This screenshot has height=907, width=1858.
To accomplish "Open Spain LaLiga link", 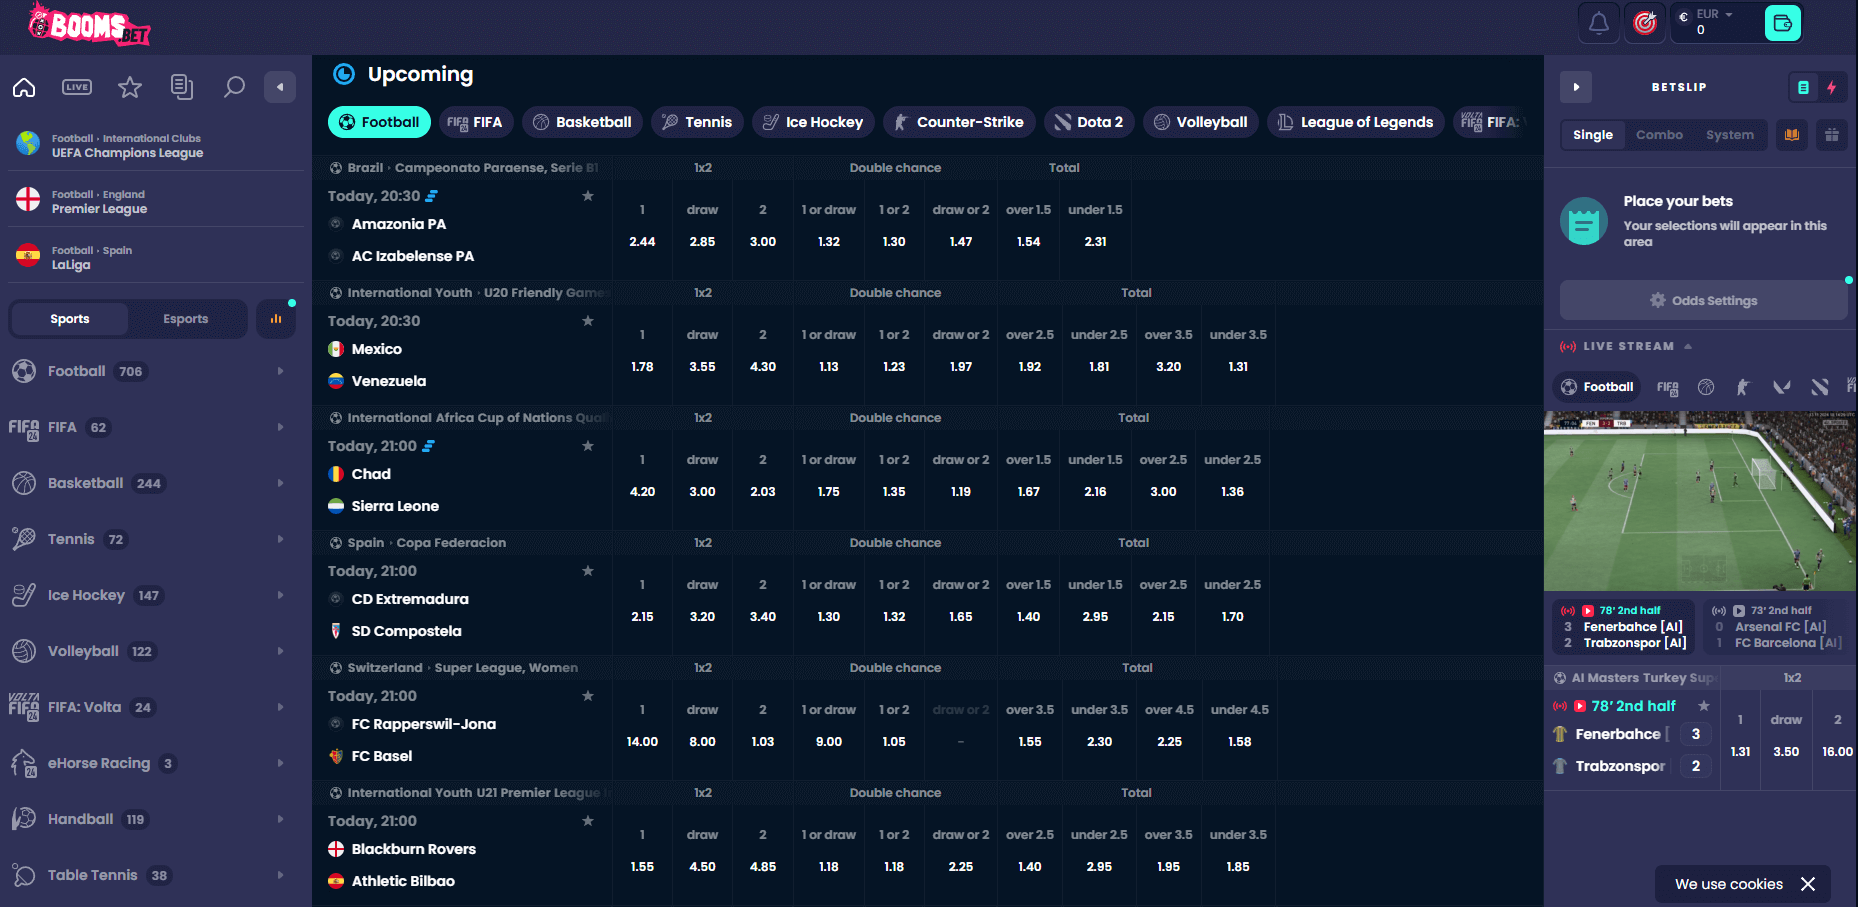I will coord(156,257).
